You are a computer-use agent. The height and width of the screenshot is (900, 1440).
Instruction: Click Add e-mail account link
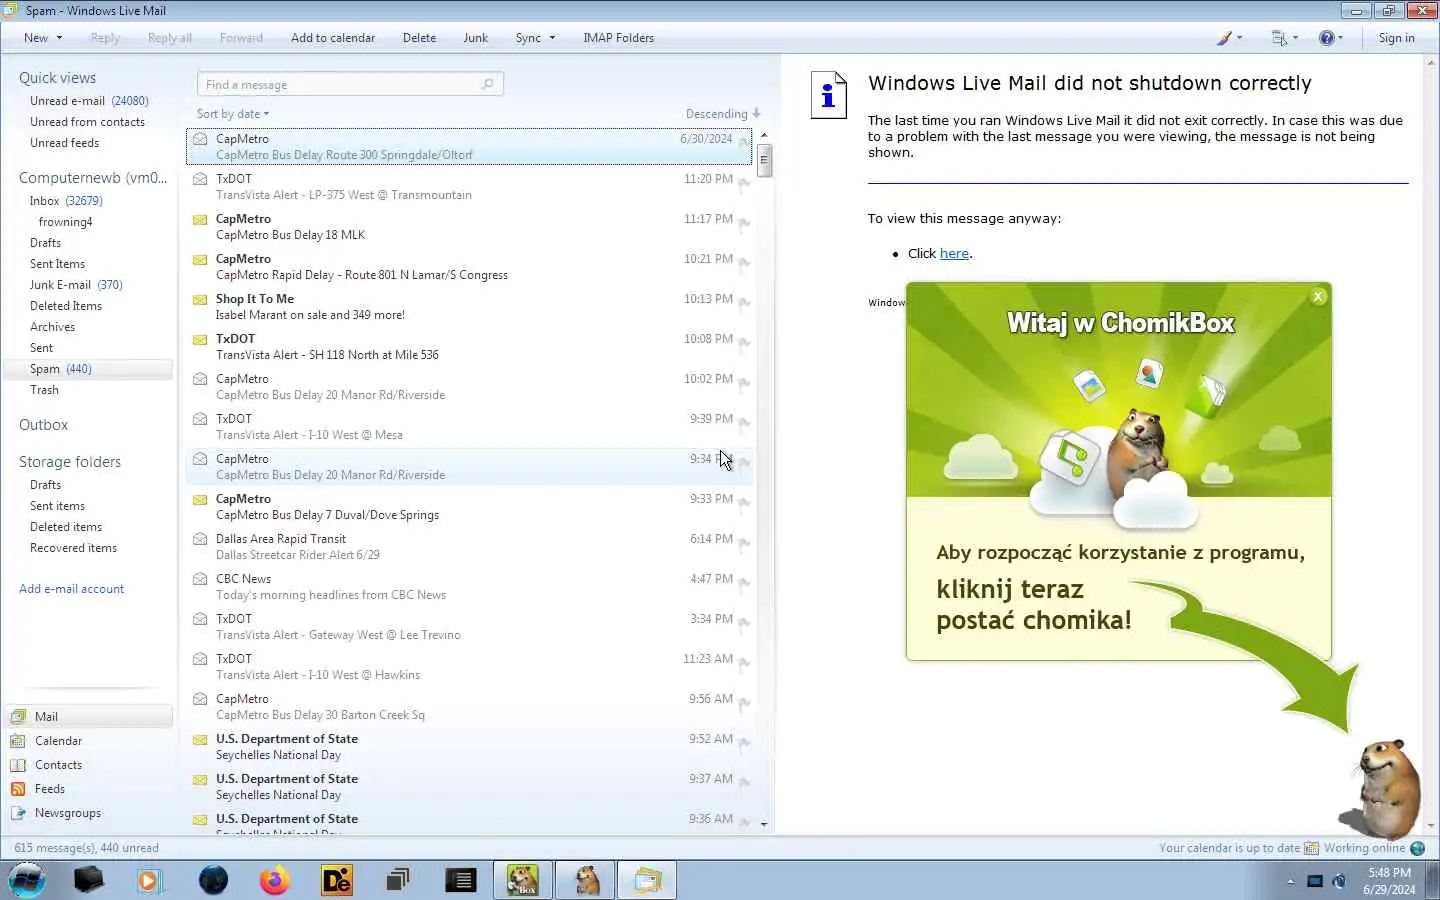click(x=71, y=589)
